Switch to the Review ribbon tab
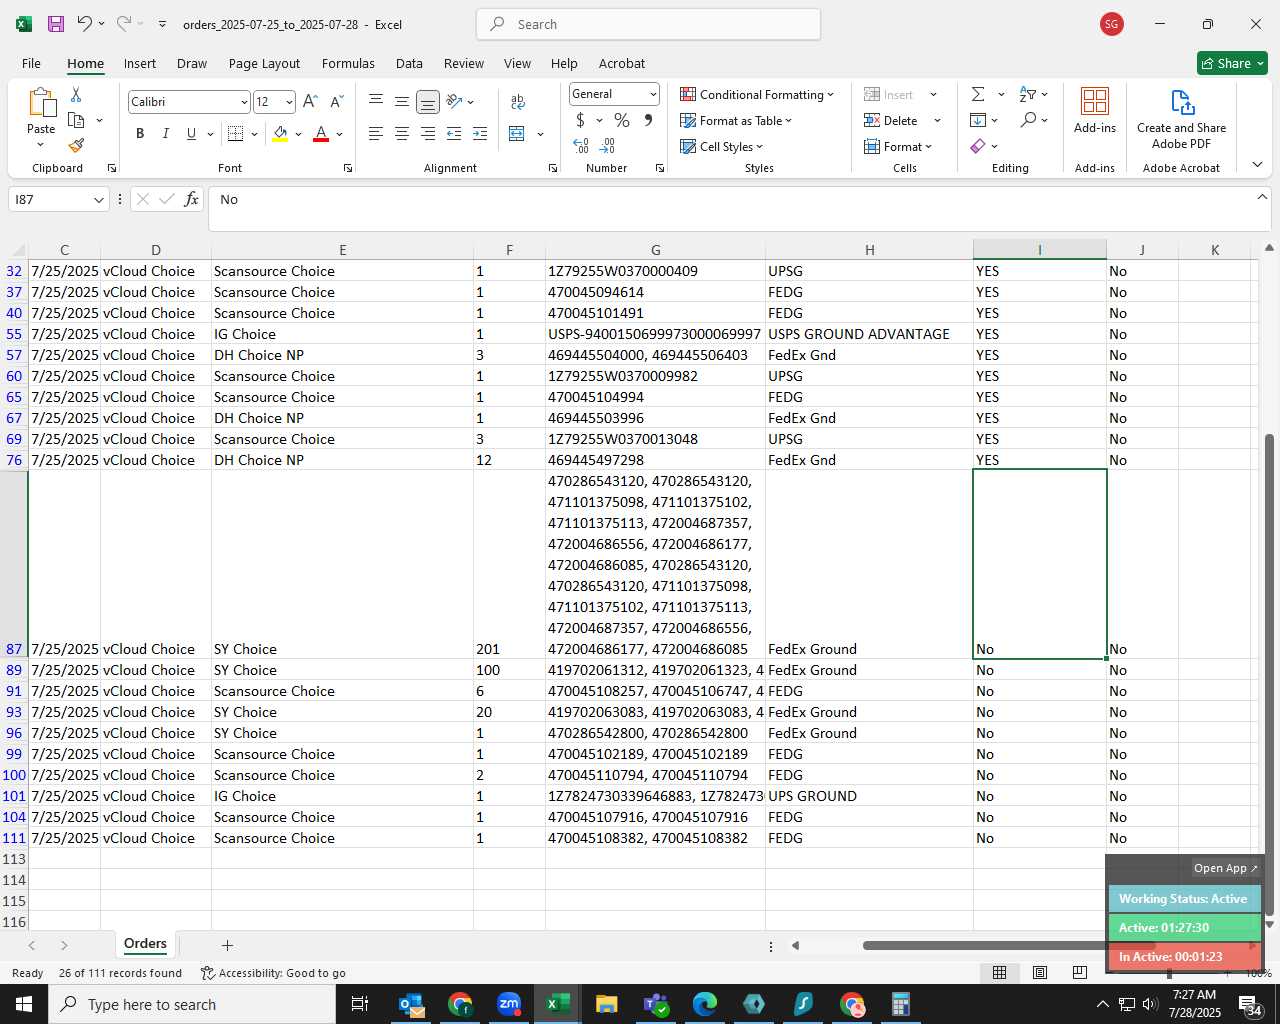This screenshot has height=1024, width=1280. [x=464, y=63]
